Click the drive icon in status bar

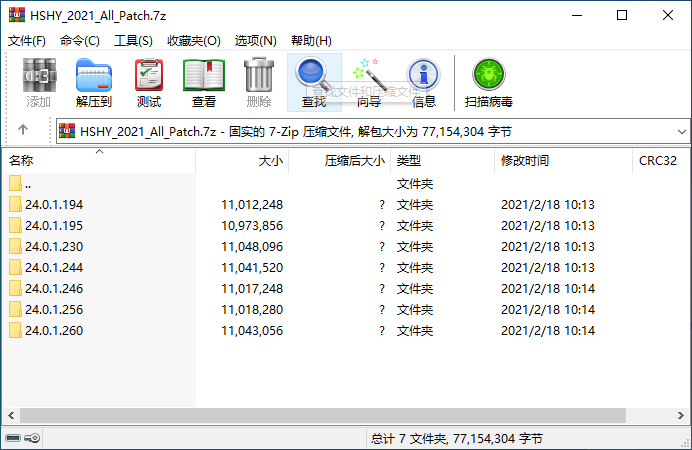click(x=13, y=438)
